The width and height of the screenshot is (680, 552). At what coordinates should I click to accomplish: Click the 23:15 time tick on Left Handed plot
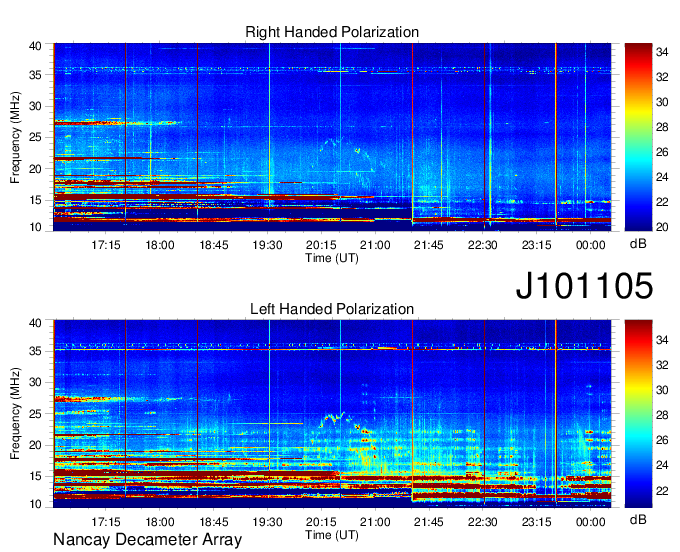(536, 522)
